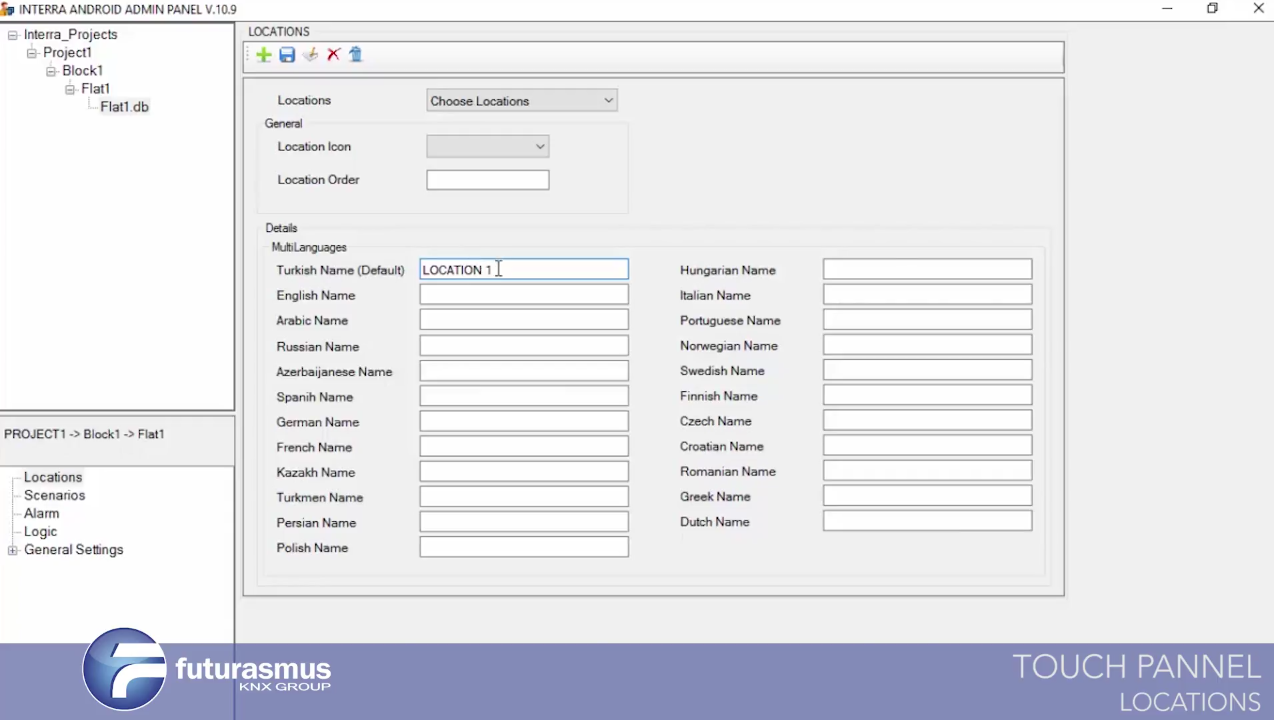
Task: Select Scenarios in the lower panel
Action: click(x=54, y=496)
